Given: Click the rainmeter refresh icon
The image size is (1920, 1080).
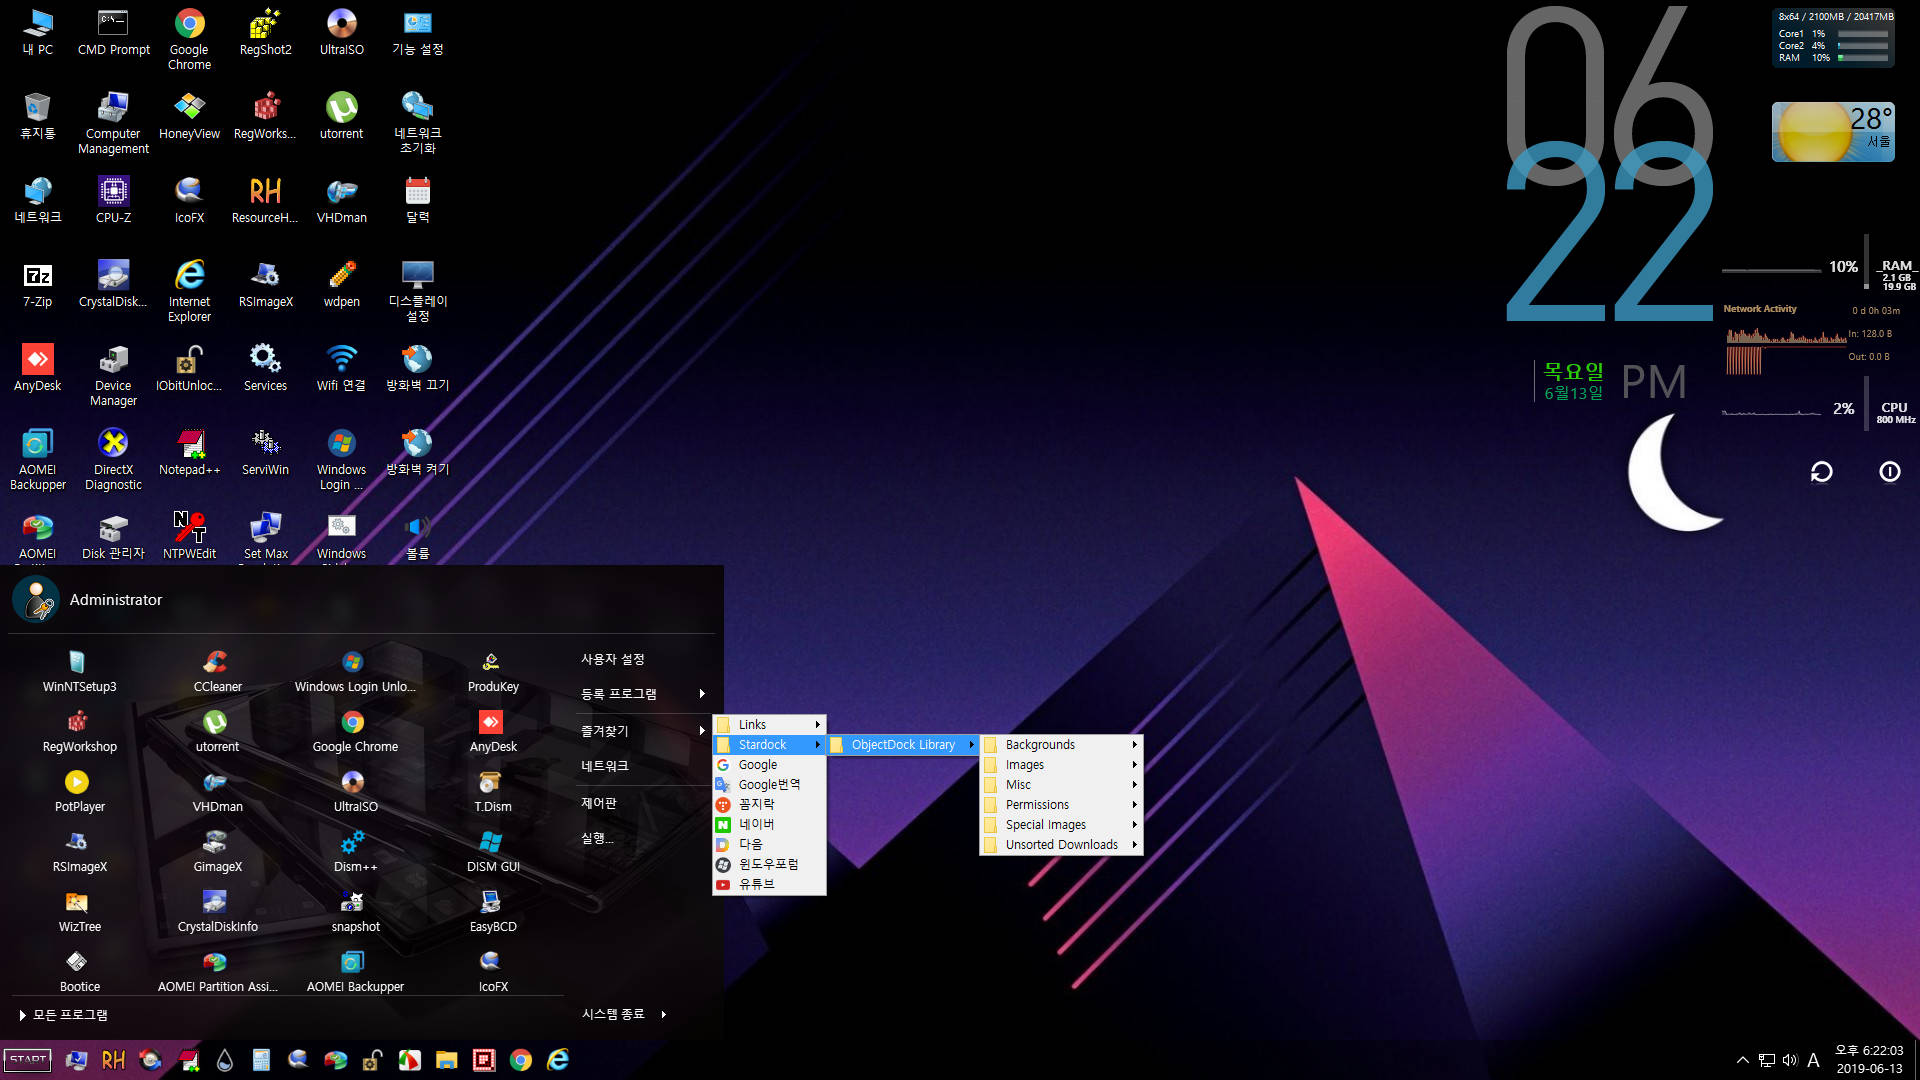Looking at the screenshot, I should (x=1821, y=472).
